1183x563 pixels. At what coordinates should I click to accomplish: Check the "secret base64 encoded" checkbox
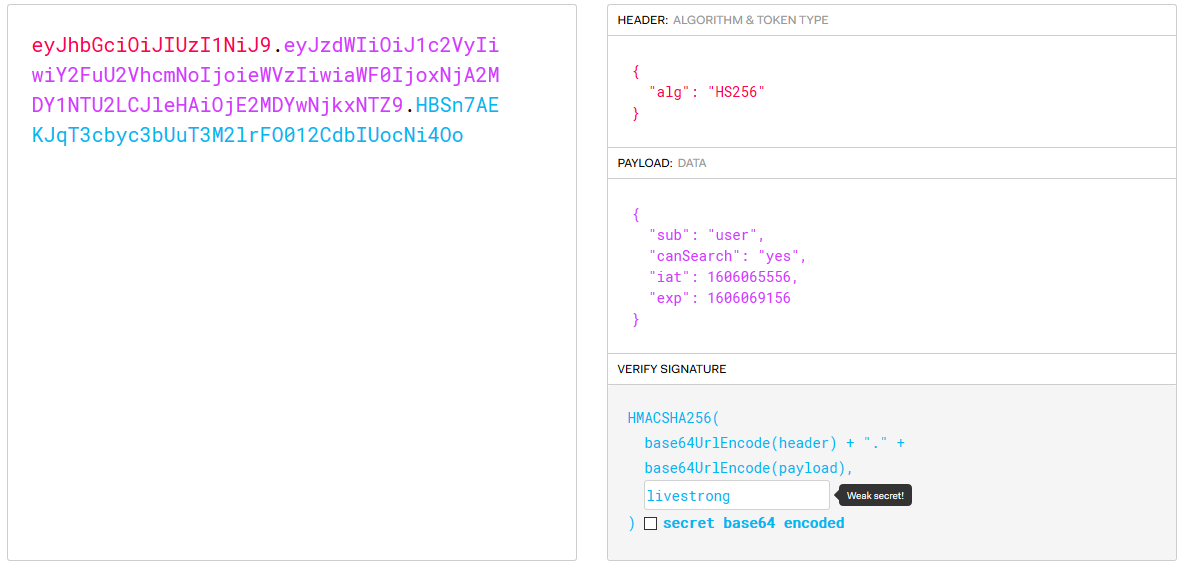point(650,523)
